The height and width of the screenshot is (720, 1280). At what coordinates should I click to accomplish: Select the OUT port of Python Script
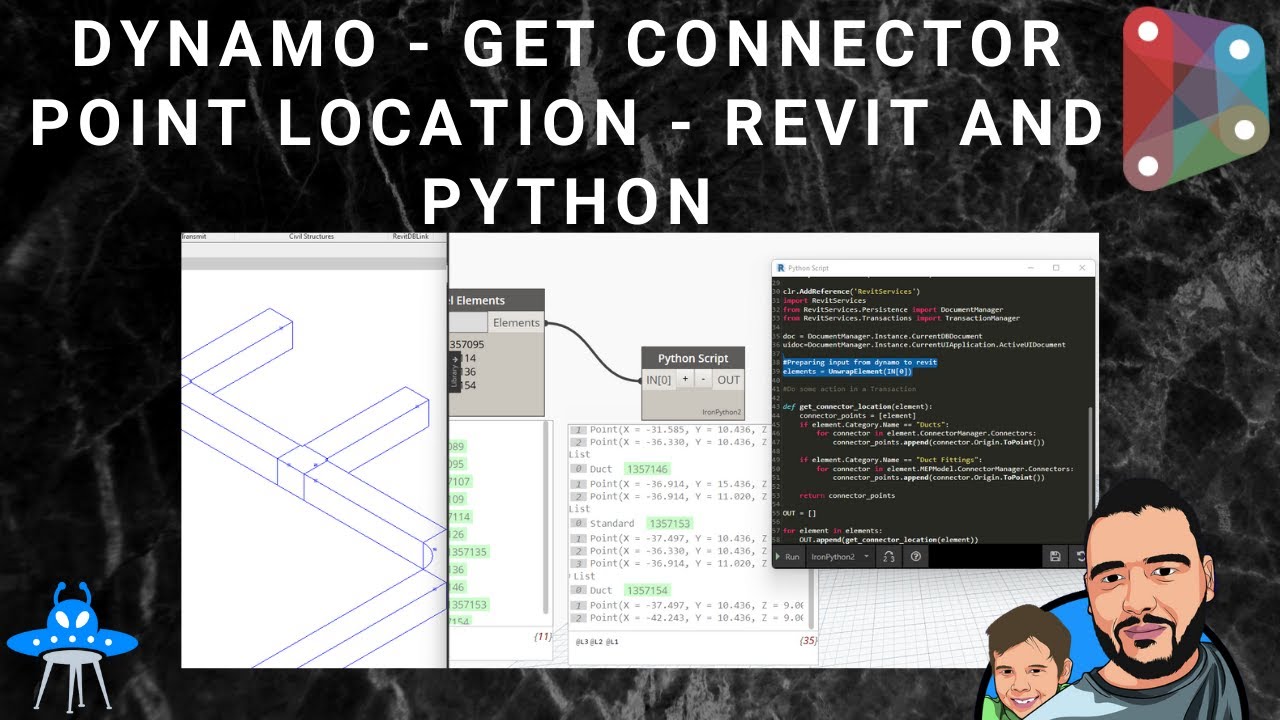729,380
